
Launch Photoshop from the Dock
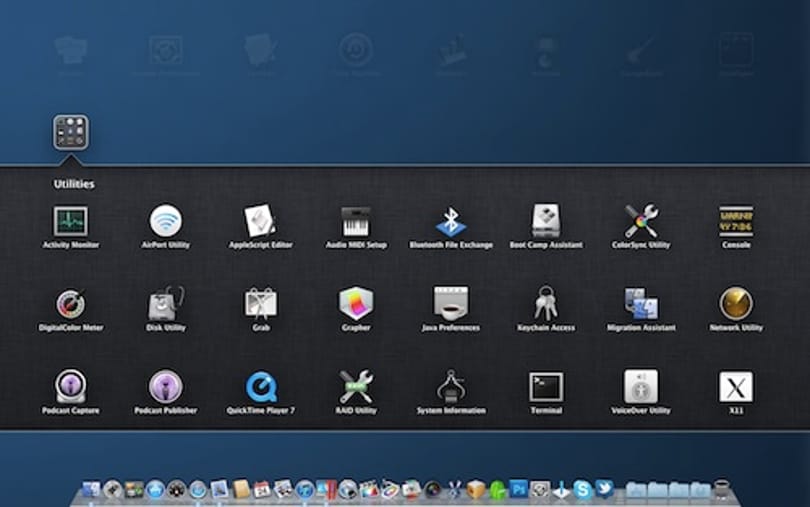coord(518,489)
